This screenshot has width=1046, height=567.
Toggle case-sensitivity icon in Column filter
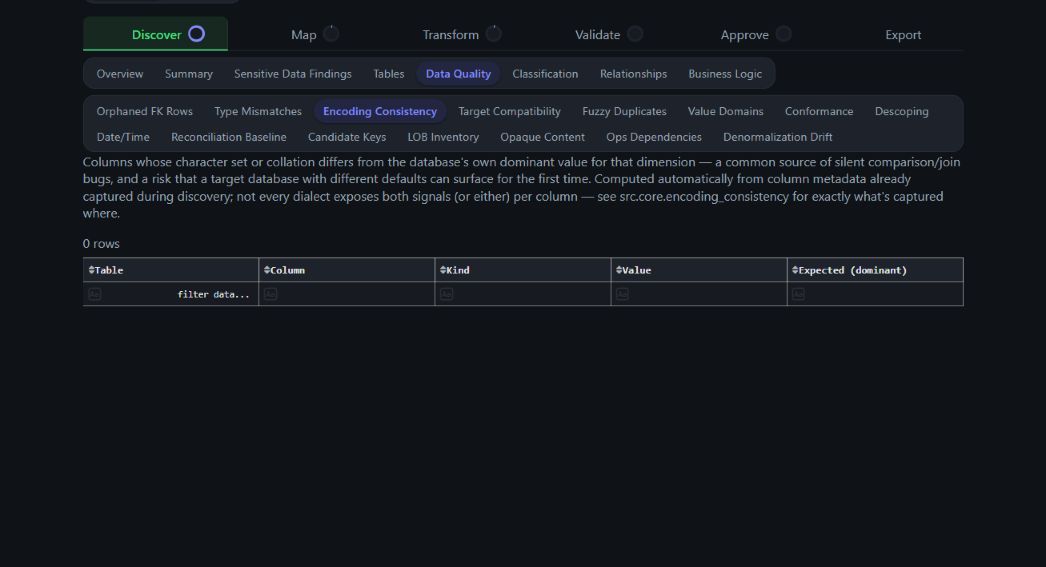coord(270,294)
